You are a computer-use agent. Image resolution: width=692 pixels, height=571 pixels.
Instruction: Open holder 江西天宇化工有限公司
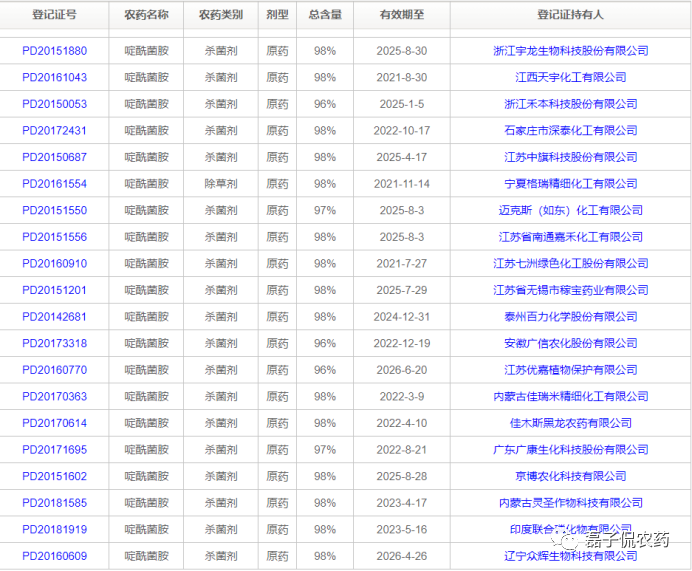point(571,77)
